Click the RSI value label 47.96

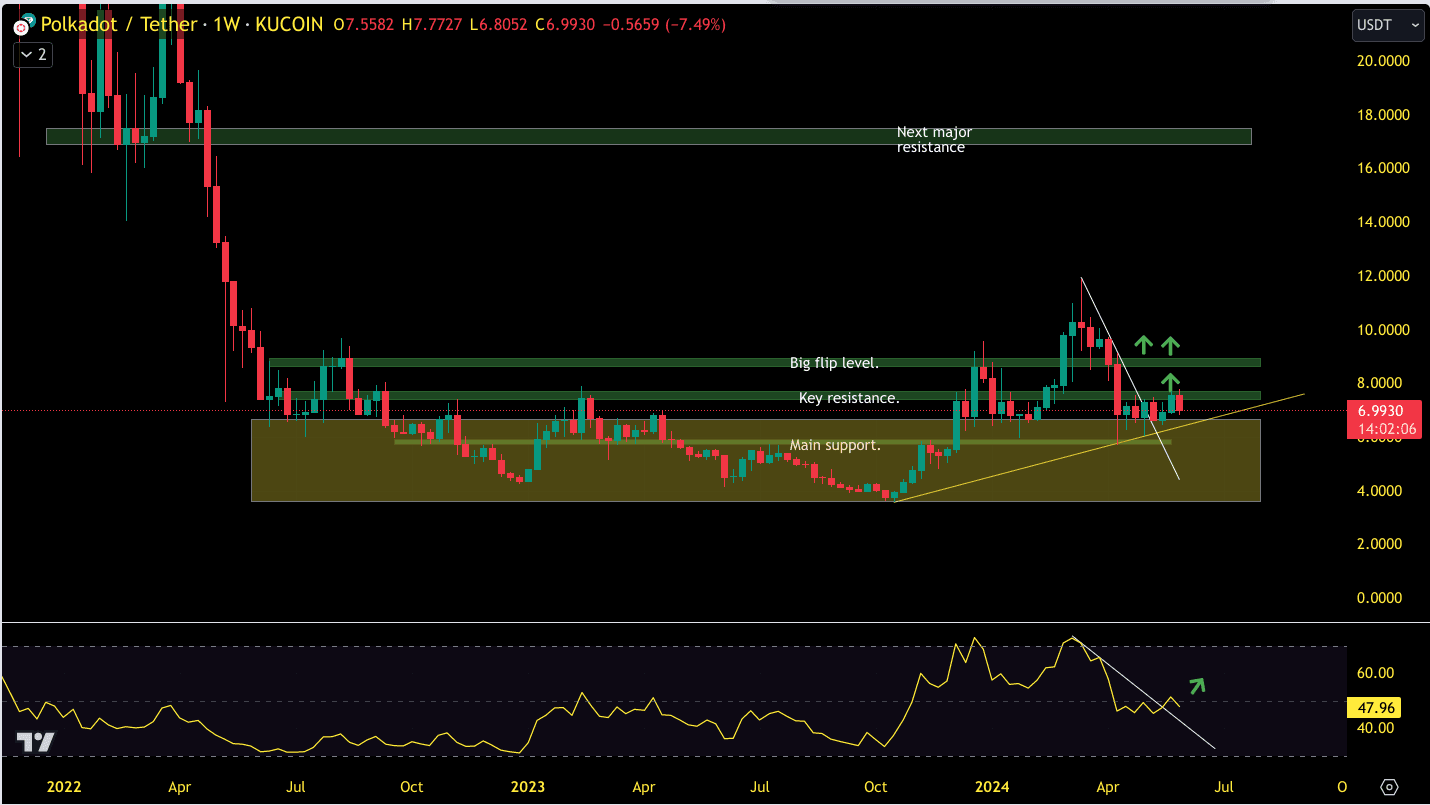1374,708
